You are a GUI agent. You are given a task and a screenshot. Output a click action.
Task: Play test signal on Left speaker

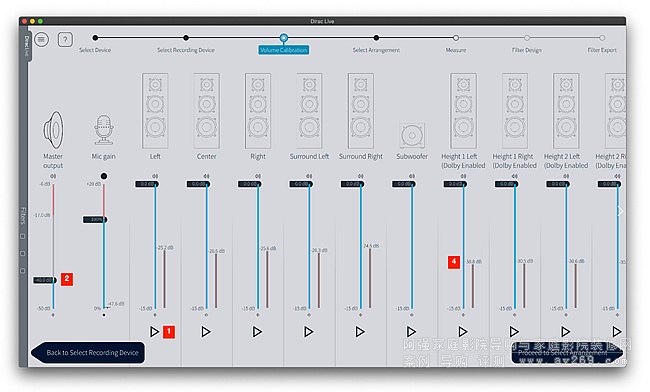click(x=154, y=332)
